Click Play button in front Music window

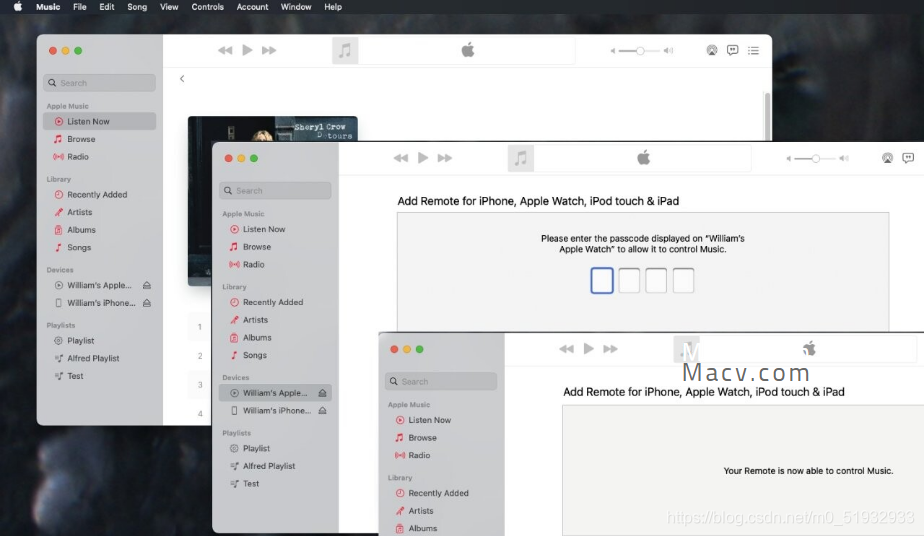pyautogui.click(x=588, y=349)
